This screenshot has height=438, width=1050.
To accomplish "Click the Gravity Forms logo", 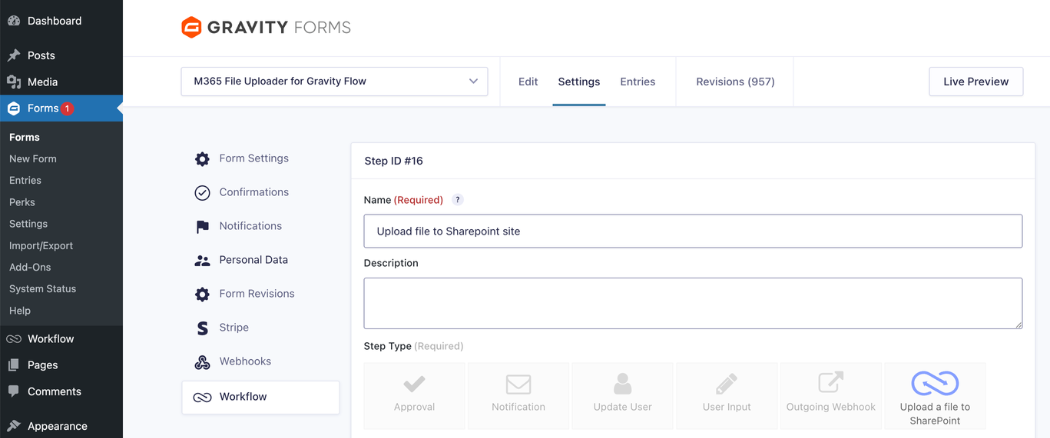I will (266, 27).
